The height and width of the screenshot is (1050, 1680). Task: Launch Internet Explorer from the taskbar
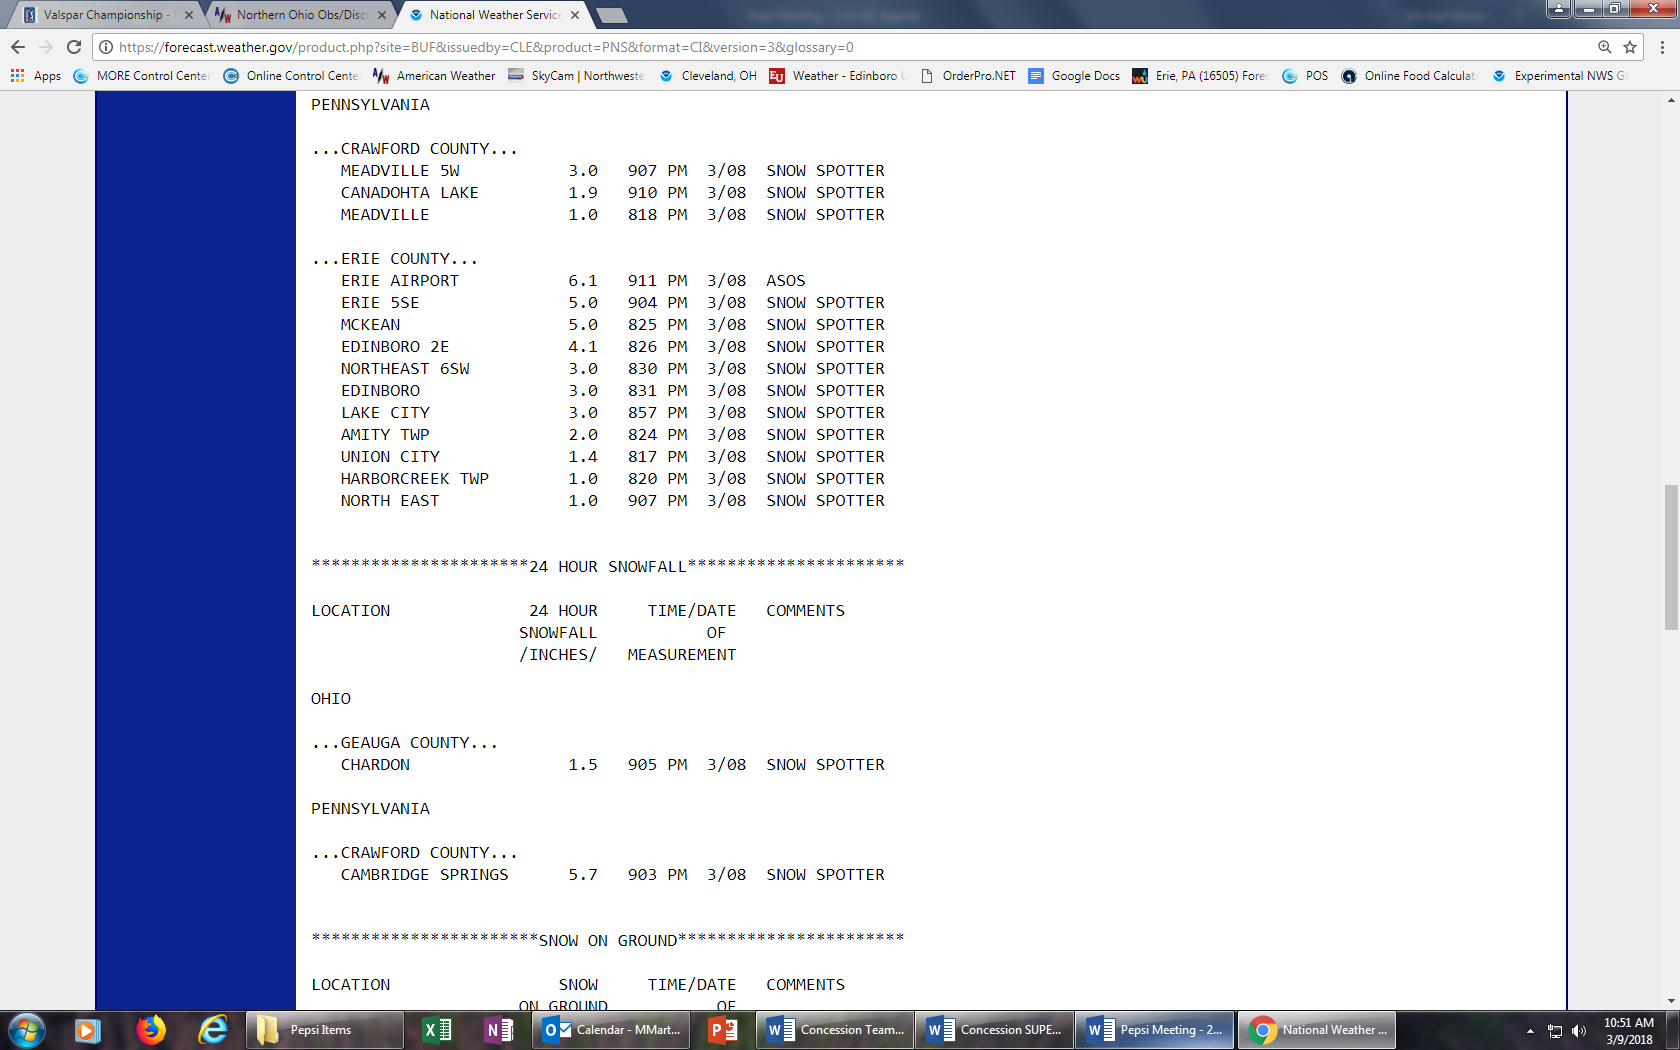click(x=213, y=1030)
